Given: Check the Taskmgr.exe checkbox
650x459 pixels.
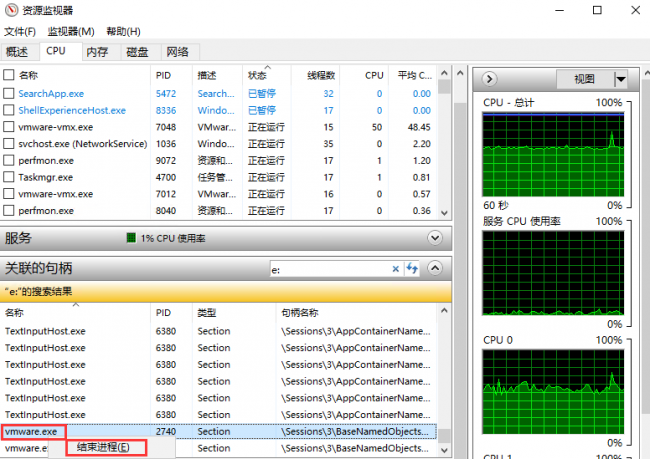Looking at the screenshot, I should (9, 177).
